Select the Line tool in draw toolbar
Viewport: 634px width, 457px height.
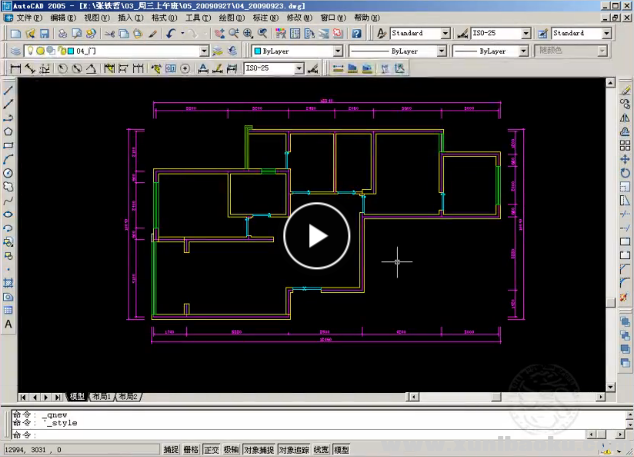[x=8, y=89]
